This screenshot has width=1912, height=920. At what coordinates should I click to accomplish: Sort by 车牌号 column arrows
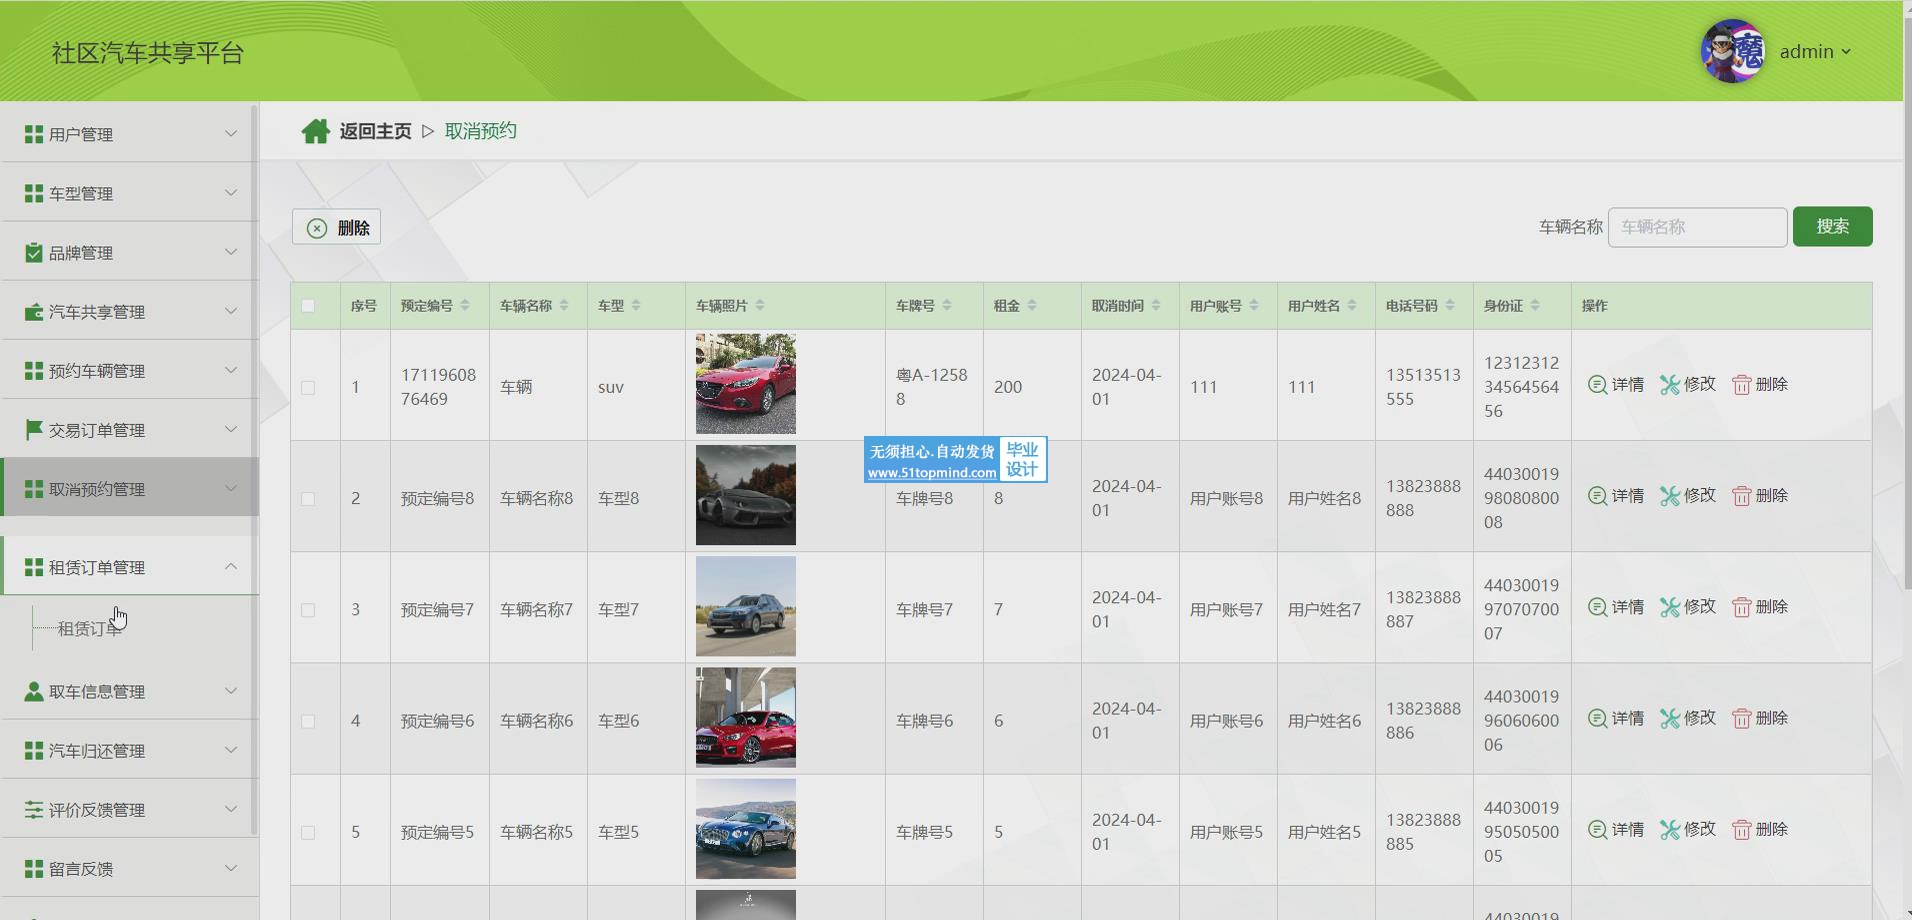coord(947,305)
